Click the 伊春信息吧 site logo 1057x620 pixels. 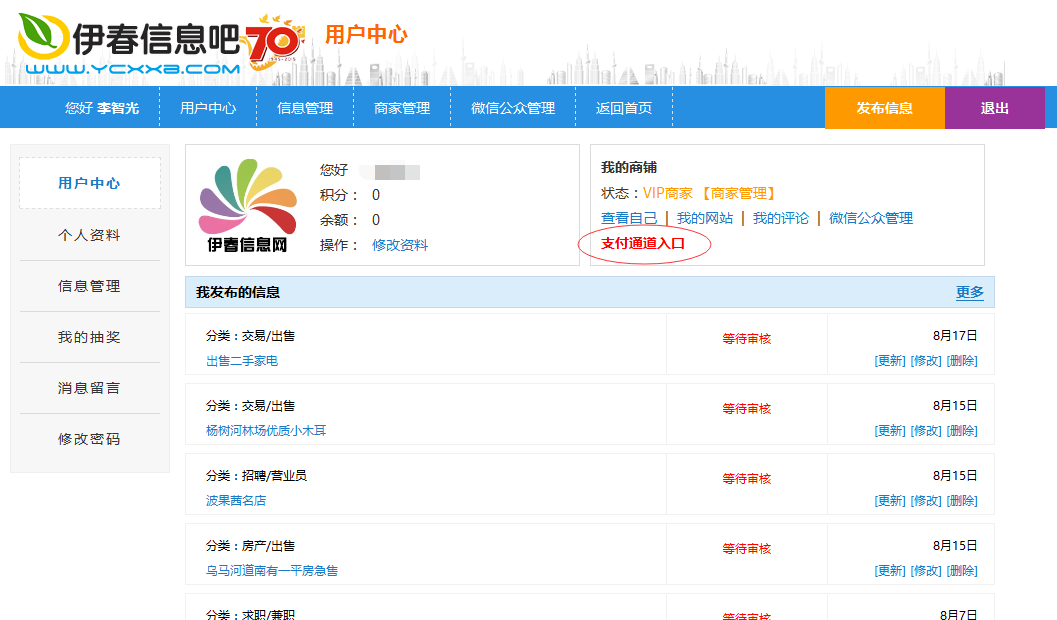coord(130,44)
